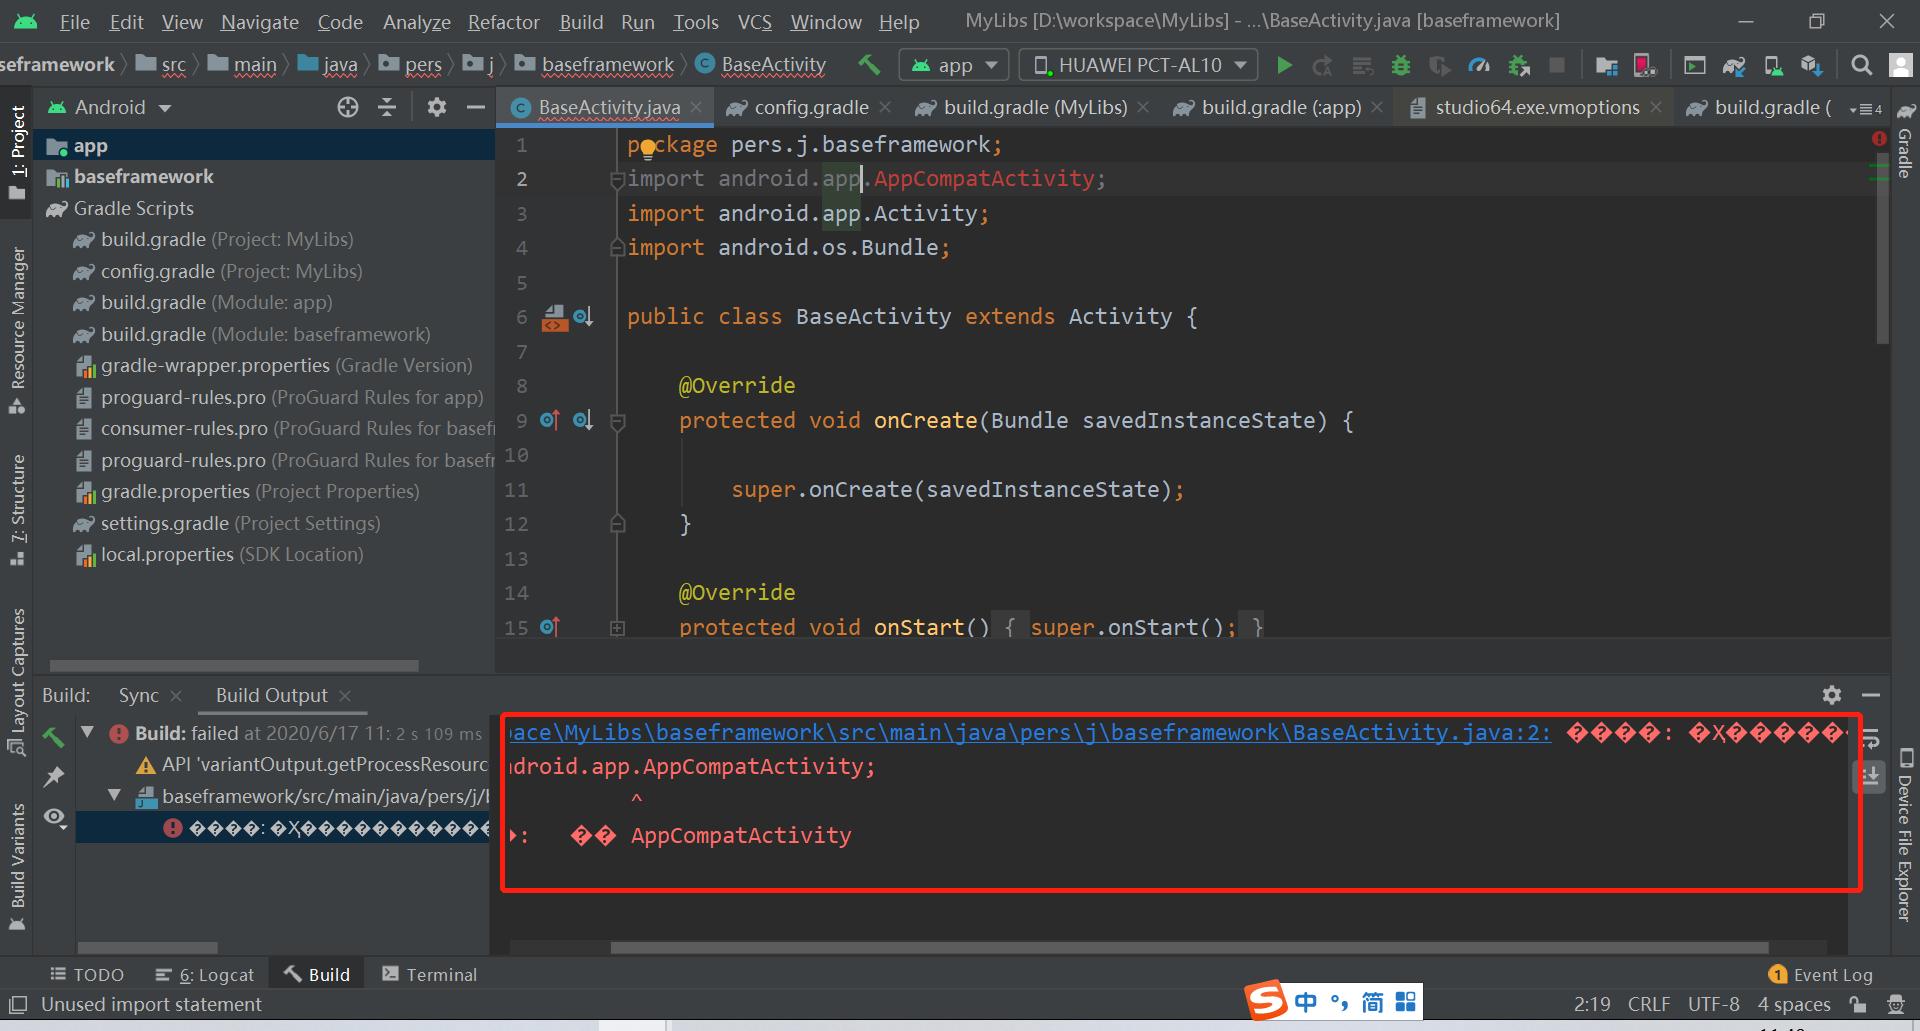This screenshot has height=1031, width=1920.
Task: Switch to the Build Output tab
Action: tap(270, 695)
